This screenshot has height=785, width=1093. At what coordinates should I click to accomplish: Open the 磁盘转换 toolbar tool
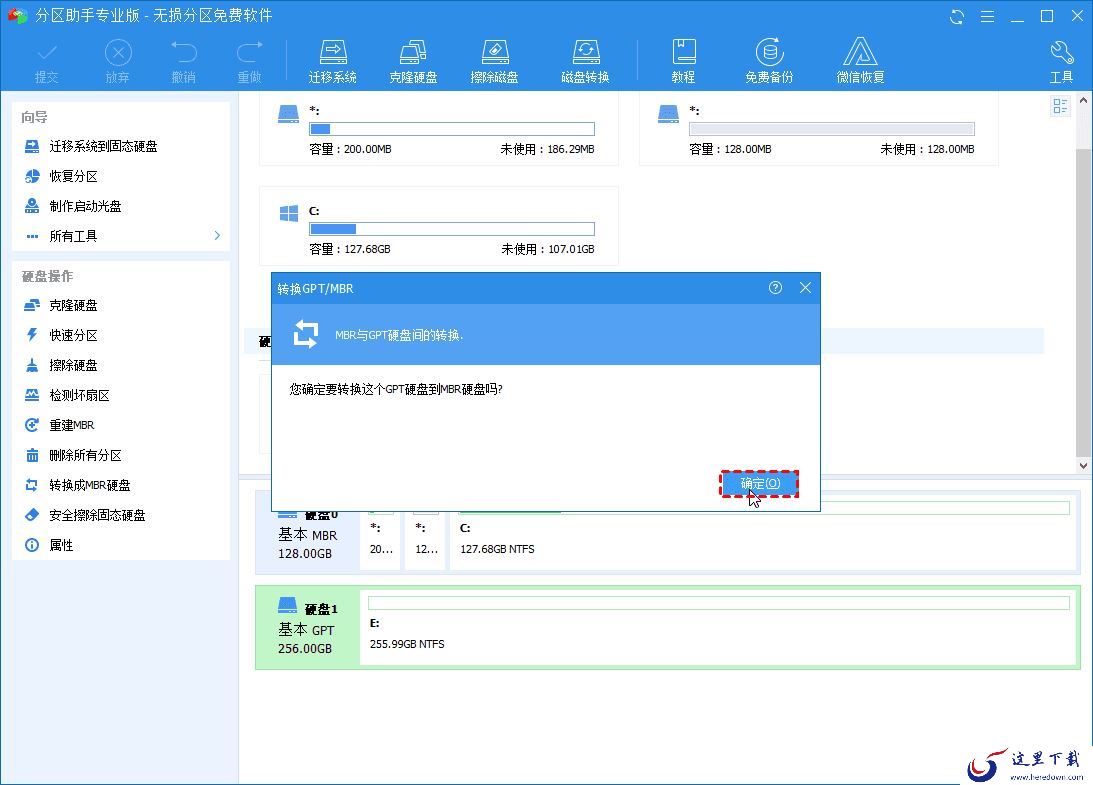pyautogui.click(x=586, y=61)
